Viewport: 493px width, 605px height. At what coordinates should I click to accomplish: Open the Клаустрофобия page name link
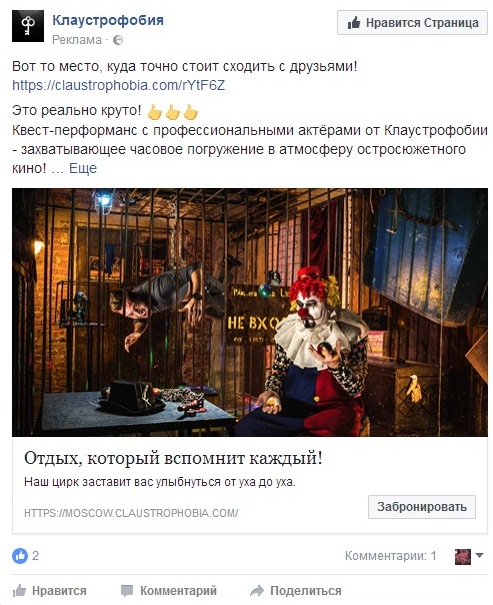pos(108,20)
